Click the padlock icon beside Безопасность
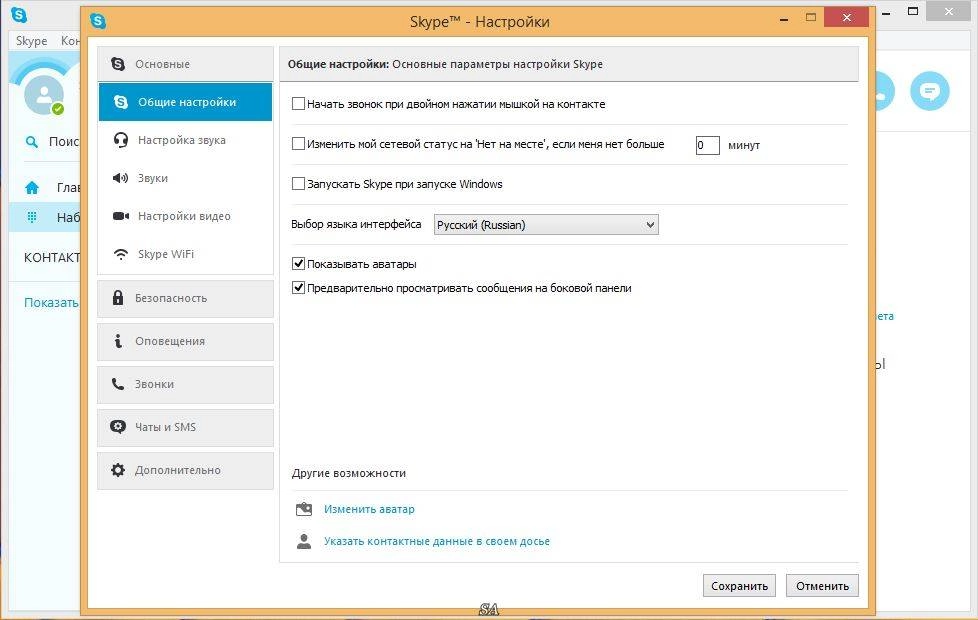The image size is (978, 620). point(118,298)
